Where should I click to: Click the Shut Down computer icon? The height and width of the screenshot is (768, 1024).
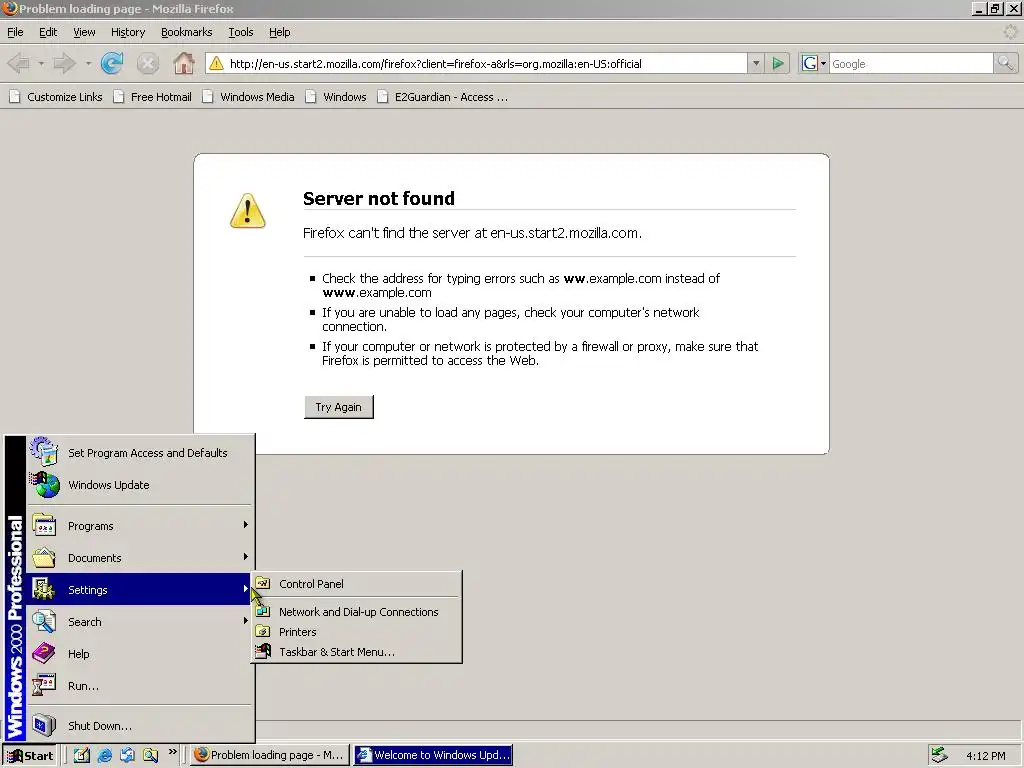point(44,726)
